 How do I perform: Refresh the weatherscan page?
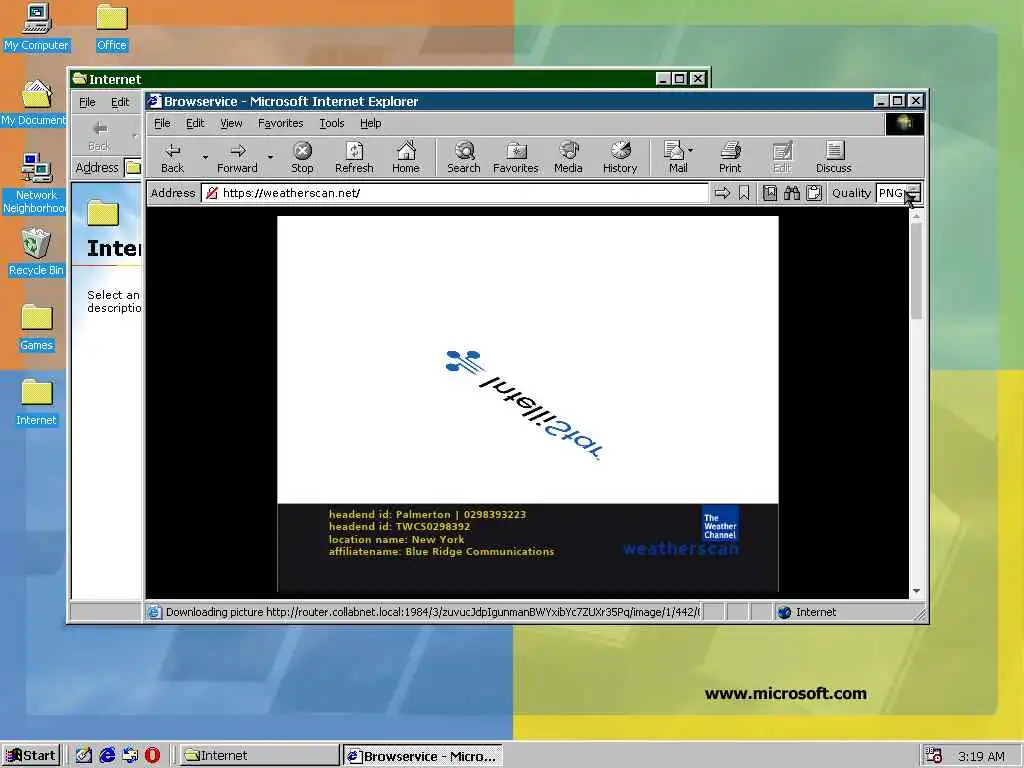point(354,157)
